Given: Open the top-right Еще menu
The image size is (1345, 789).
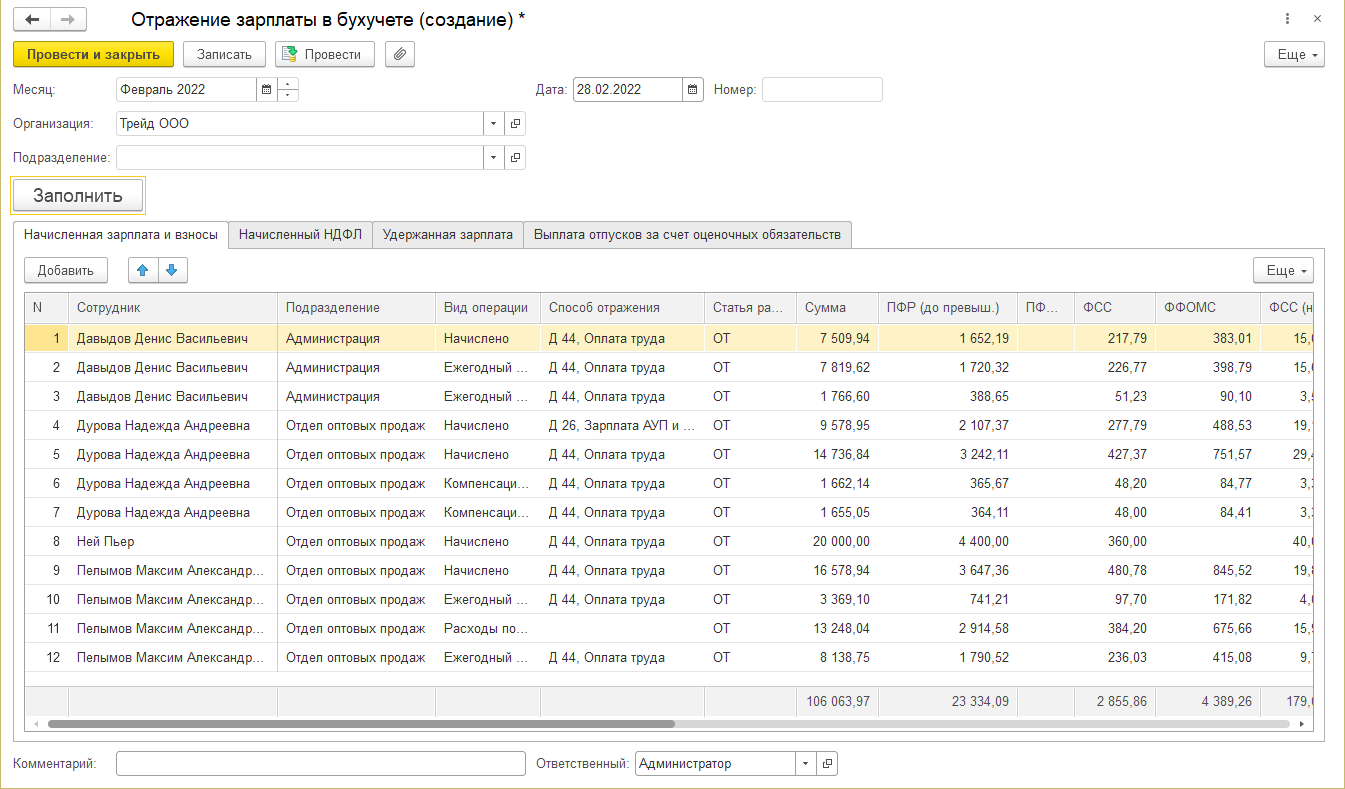Looking at the screenshot, I should [x=1294, y=54].
